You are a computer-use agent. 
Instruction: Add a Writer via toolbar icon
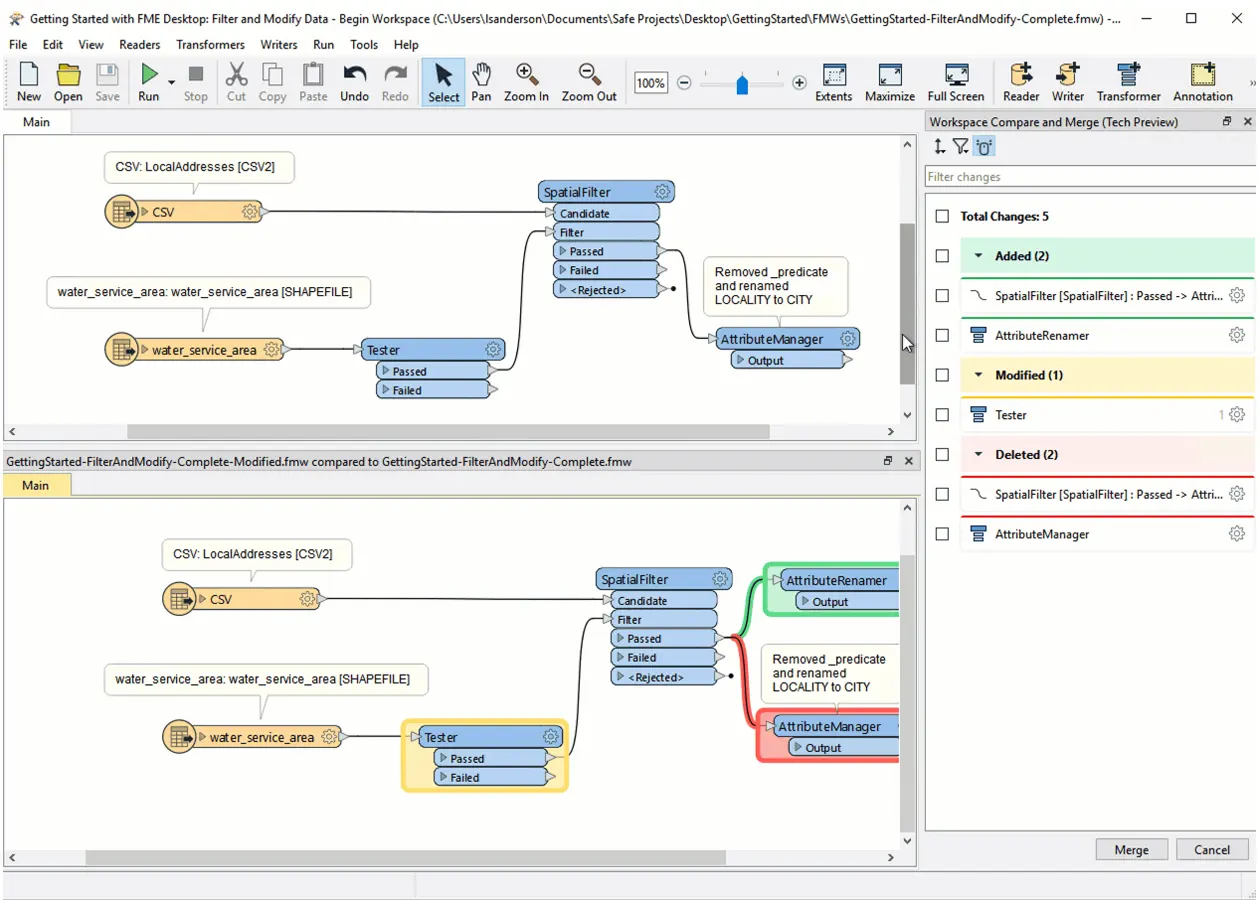[1068, 75]
